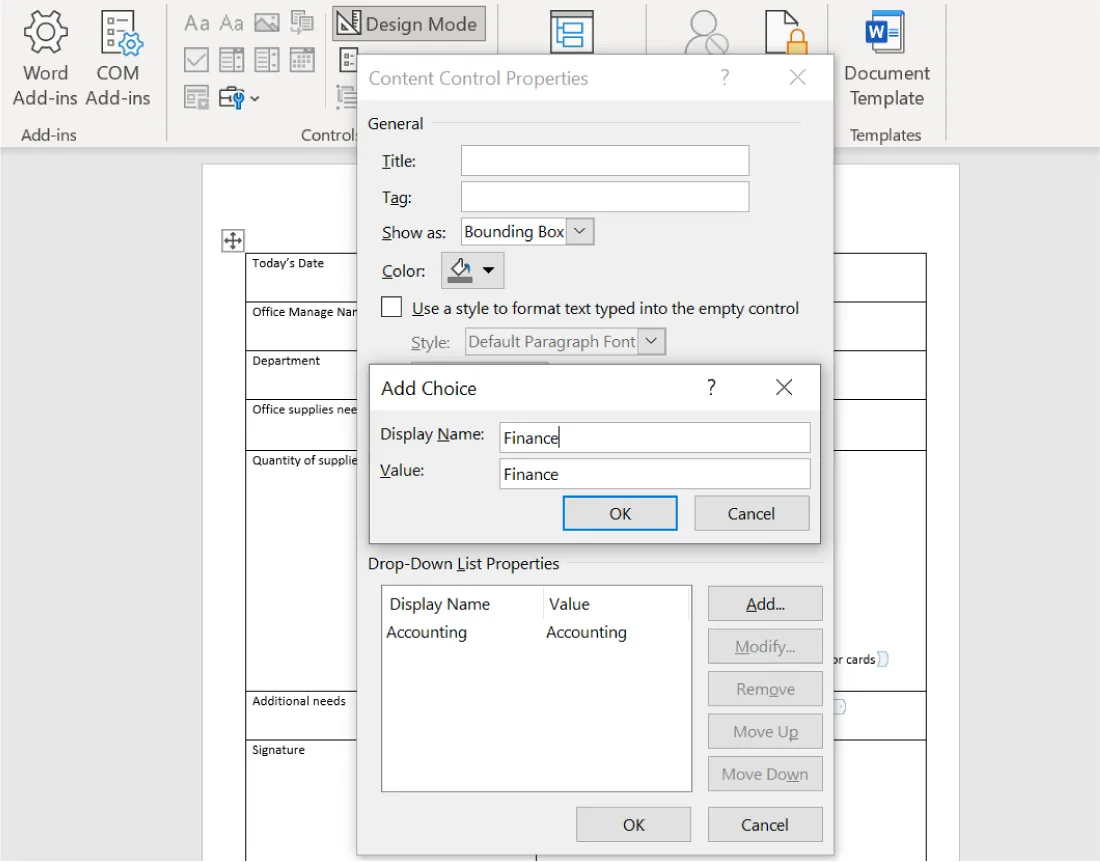Screen dimensions: 1100x862
Task: Expand the Legacy Tools dropdown
Action: click(254, 99)
